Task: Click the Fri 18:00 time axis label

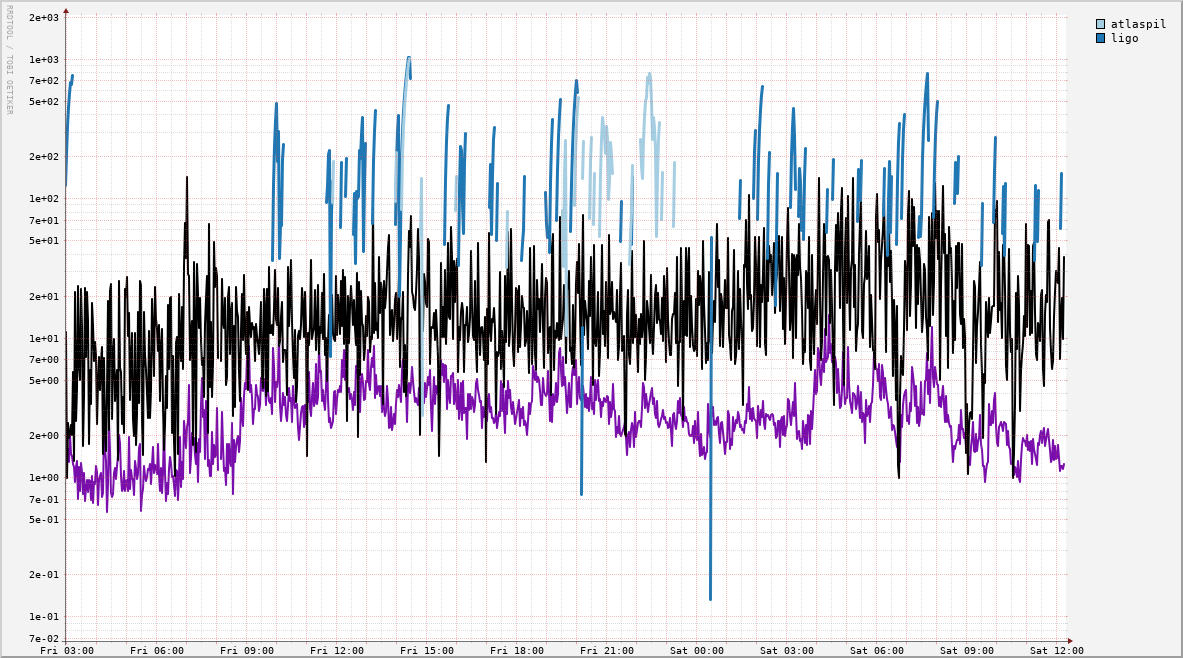Action: (517, 650)
